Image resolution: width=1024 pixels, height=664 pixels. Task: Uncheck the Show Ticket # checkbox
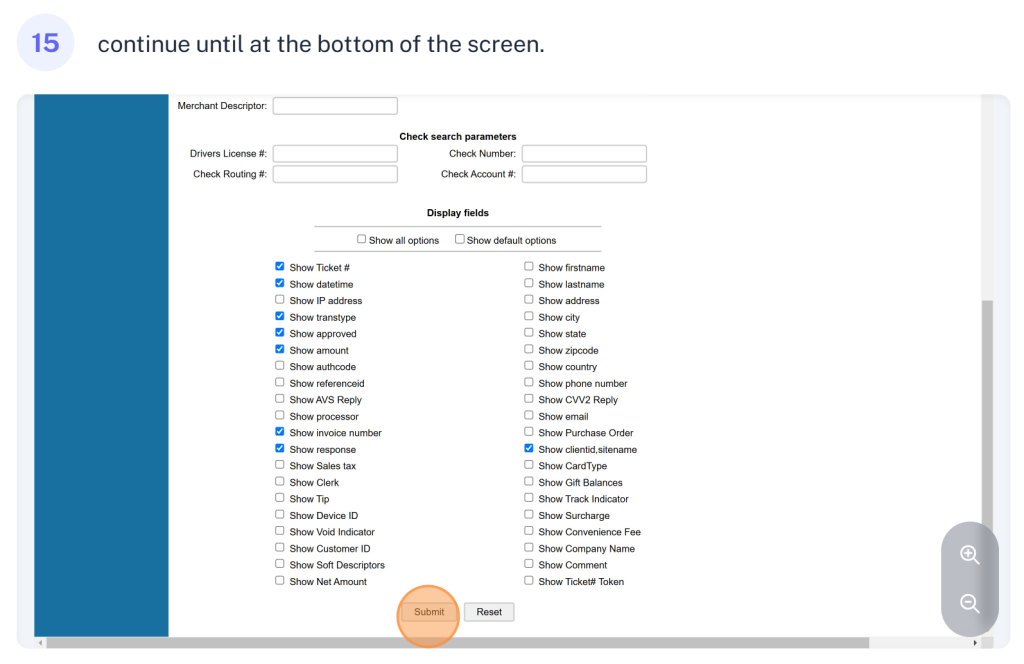click(x=280, y=267)
